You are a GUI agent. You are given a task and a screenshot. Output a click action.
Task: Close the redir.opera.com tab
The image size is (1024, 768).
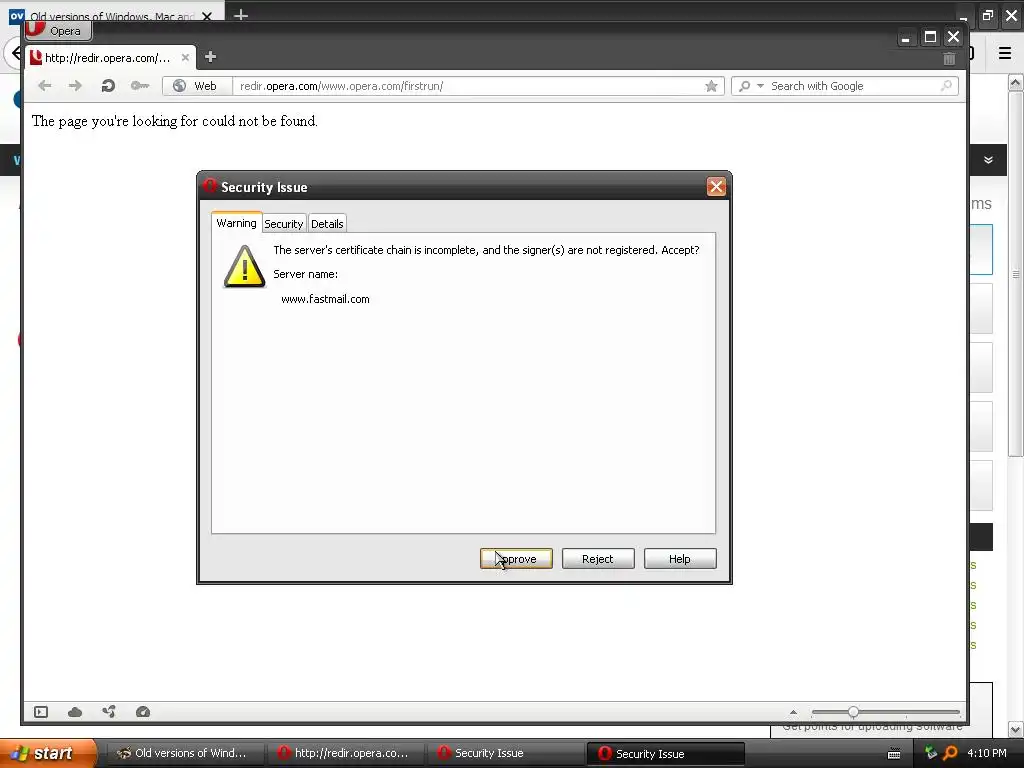tap(185, 57)
